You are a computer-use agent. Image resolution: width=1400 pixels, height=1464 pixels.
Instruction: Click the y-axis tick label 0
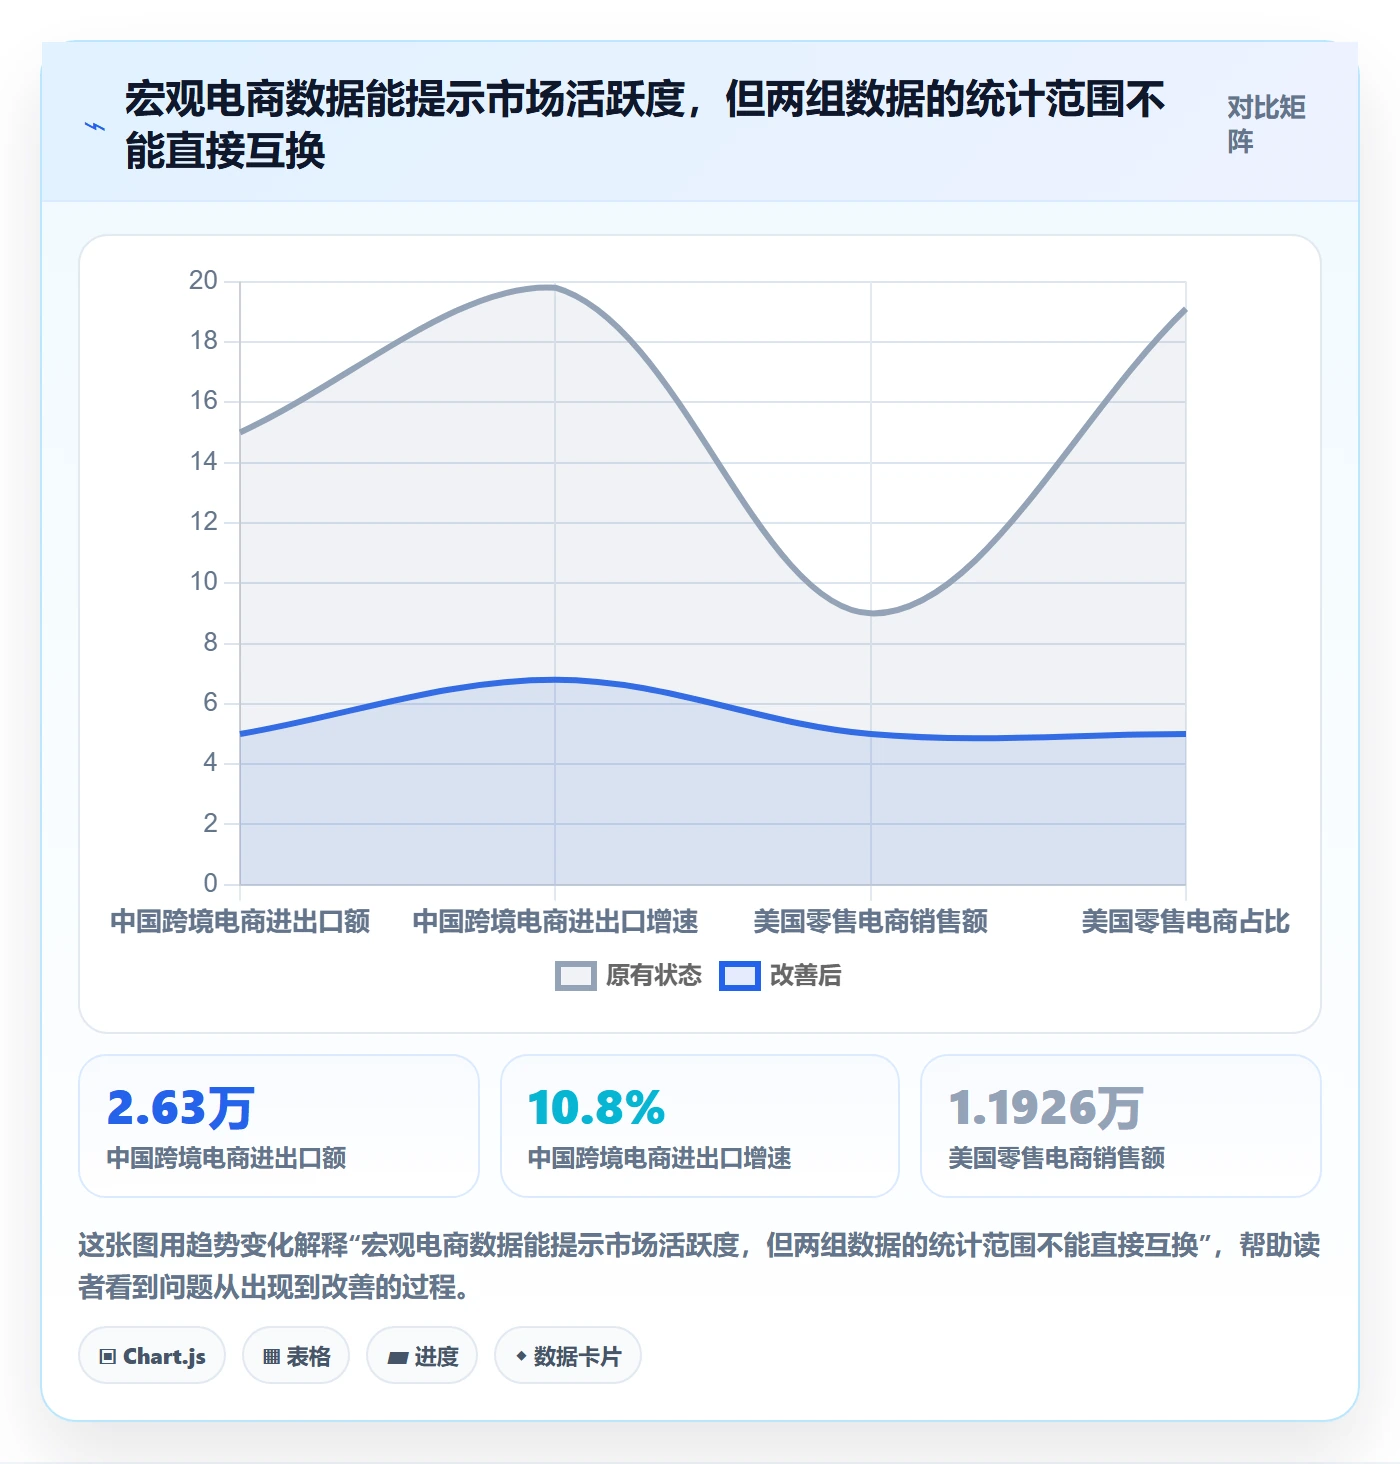[210, 883]
